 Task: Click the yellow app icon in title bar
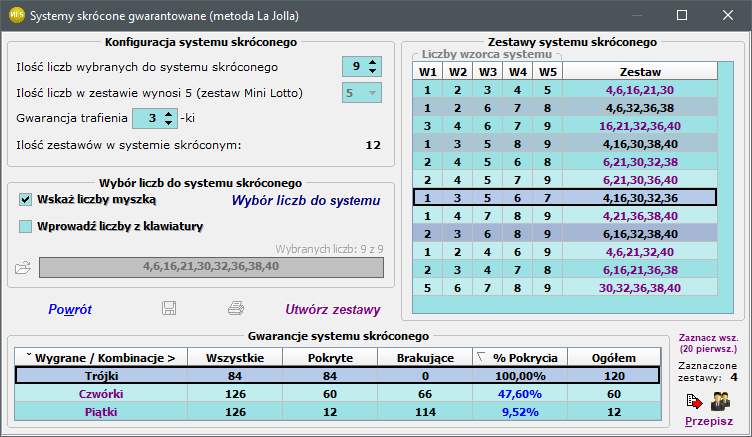pyautogui.click(x=16, y=15)
